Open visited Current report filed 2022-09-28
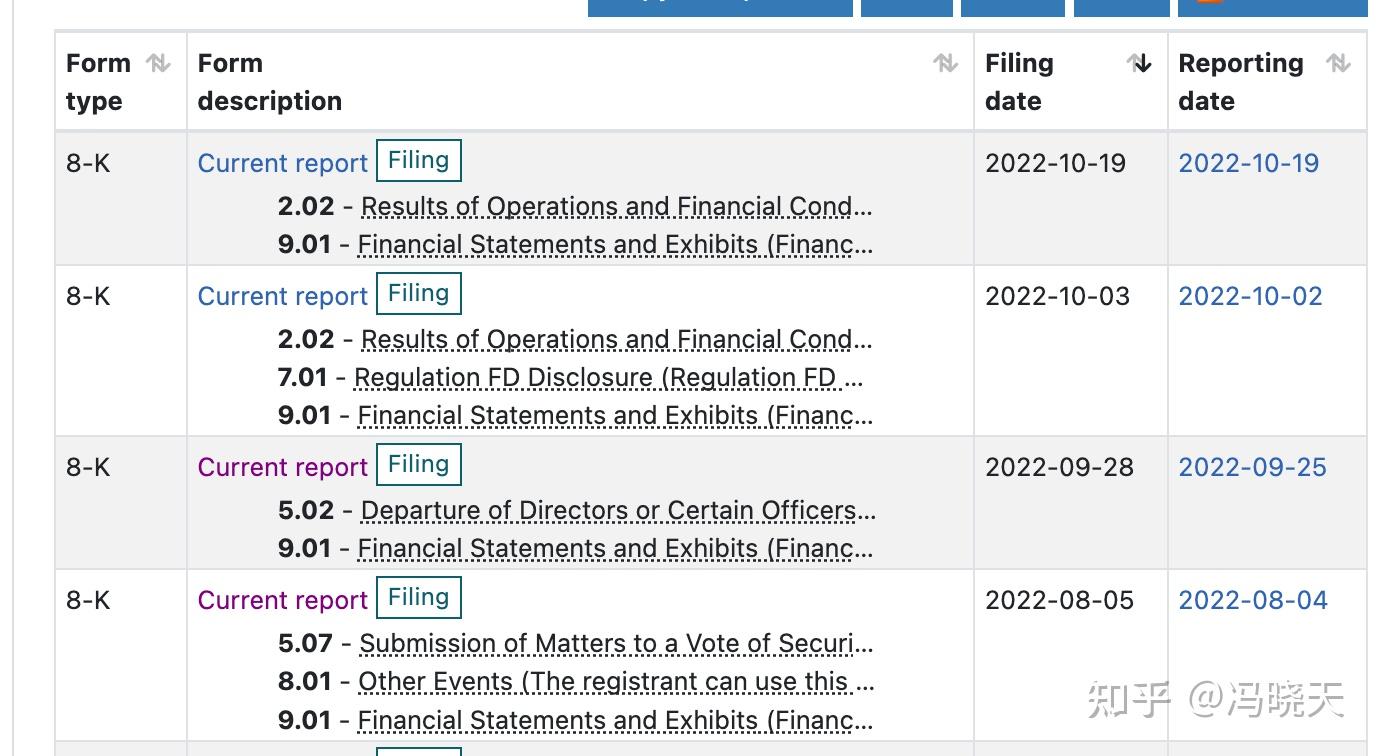 point(283,468)
